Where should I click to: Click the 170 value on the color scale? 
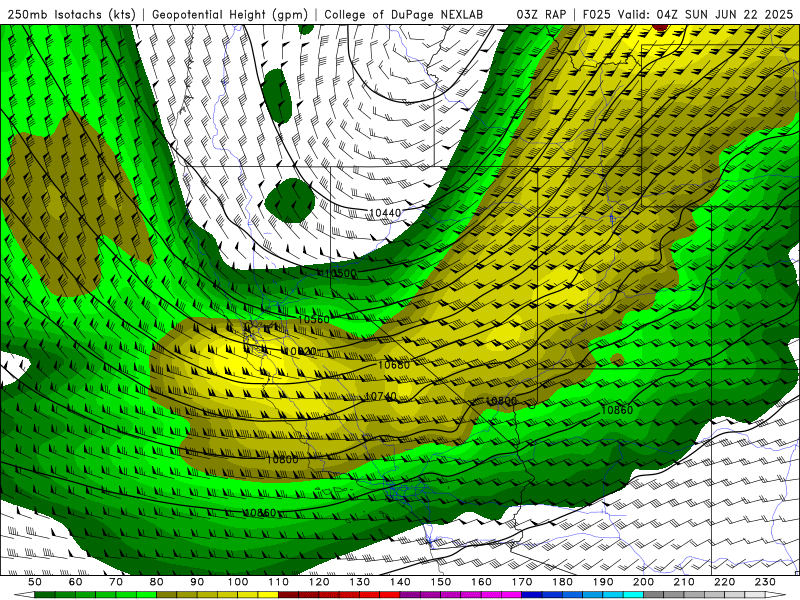click(x=522, y=582)
